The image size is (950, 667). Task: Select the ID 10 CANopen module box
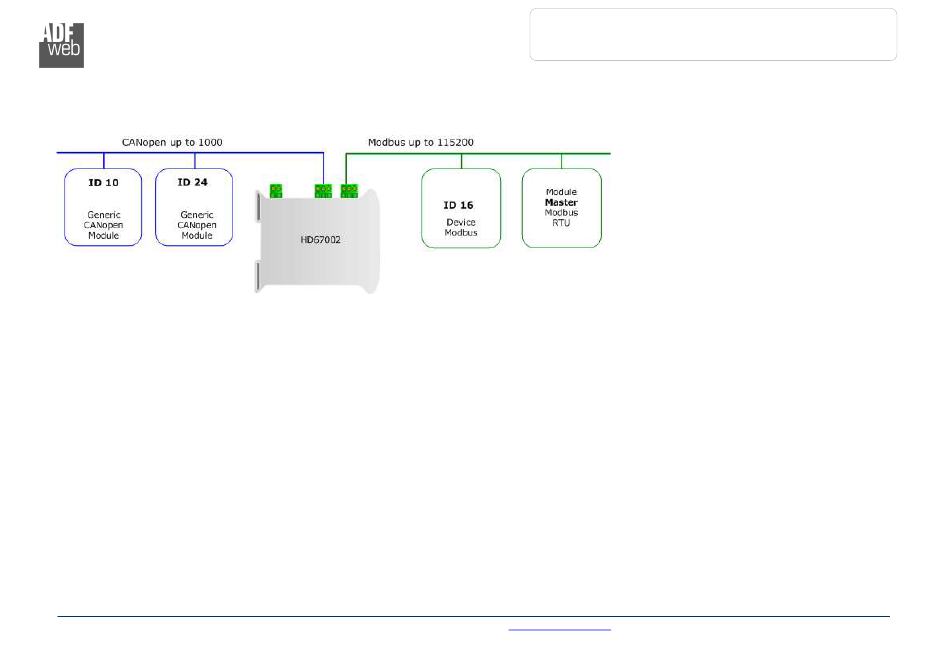tap(103, 207)
